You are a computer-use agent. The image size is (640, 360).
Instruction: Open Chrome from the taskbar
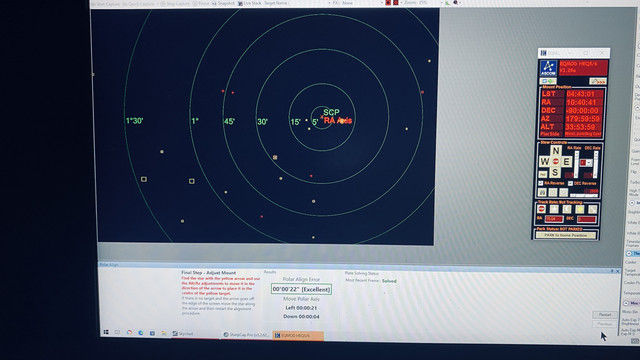tap(129, 333)
